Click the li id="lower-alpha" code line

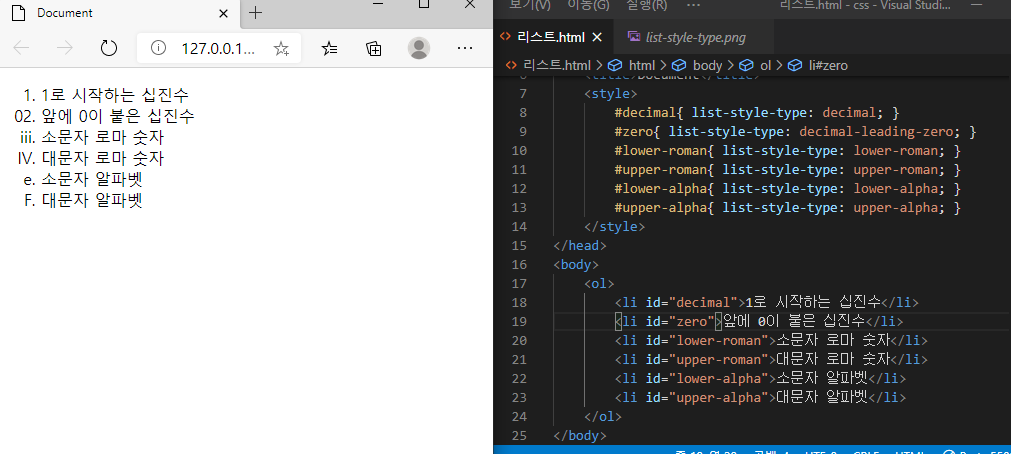click(760, 379)
